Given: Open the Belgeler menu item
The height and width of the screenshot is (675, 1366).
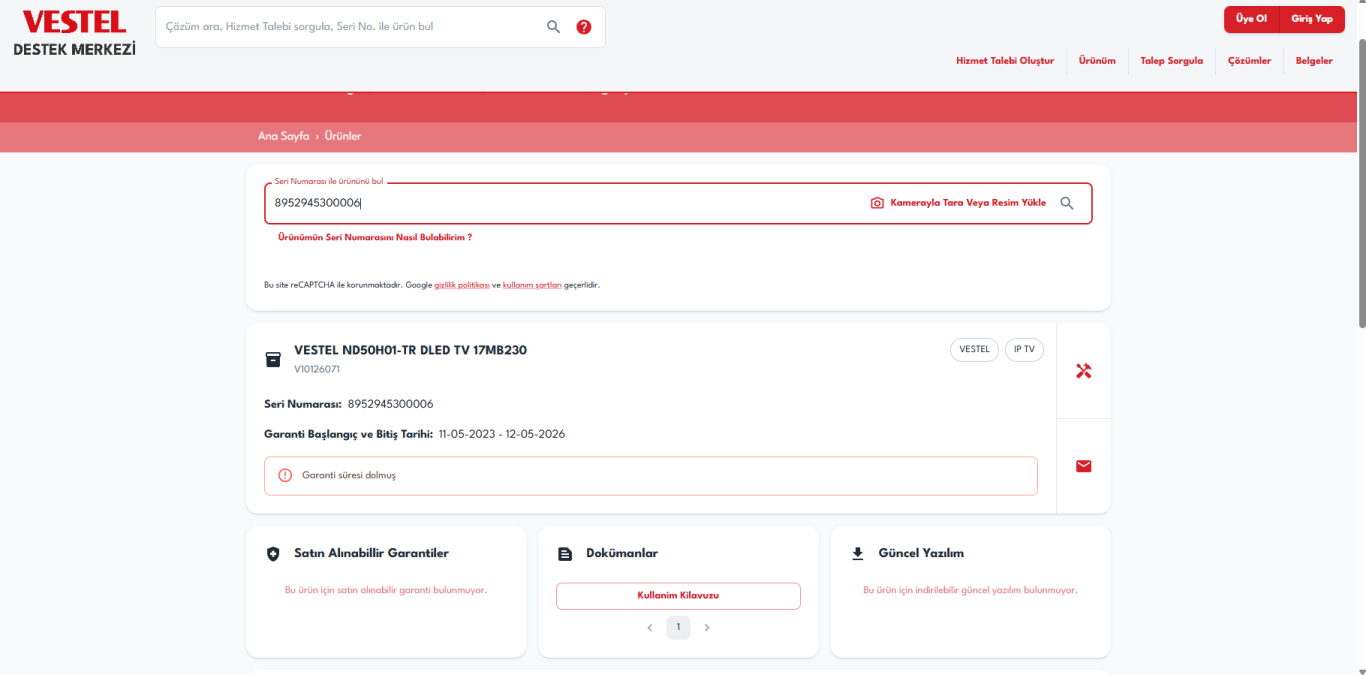Looking at the screenshot, I should click(x=1314, y=61).
